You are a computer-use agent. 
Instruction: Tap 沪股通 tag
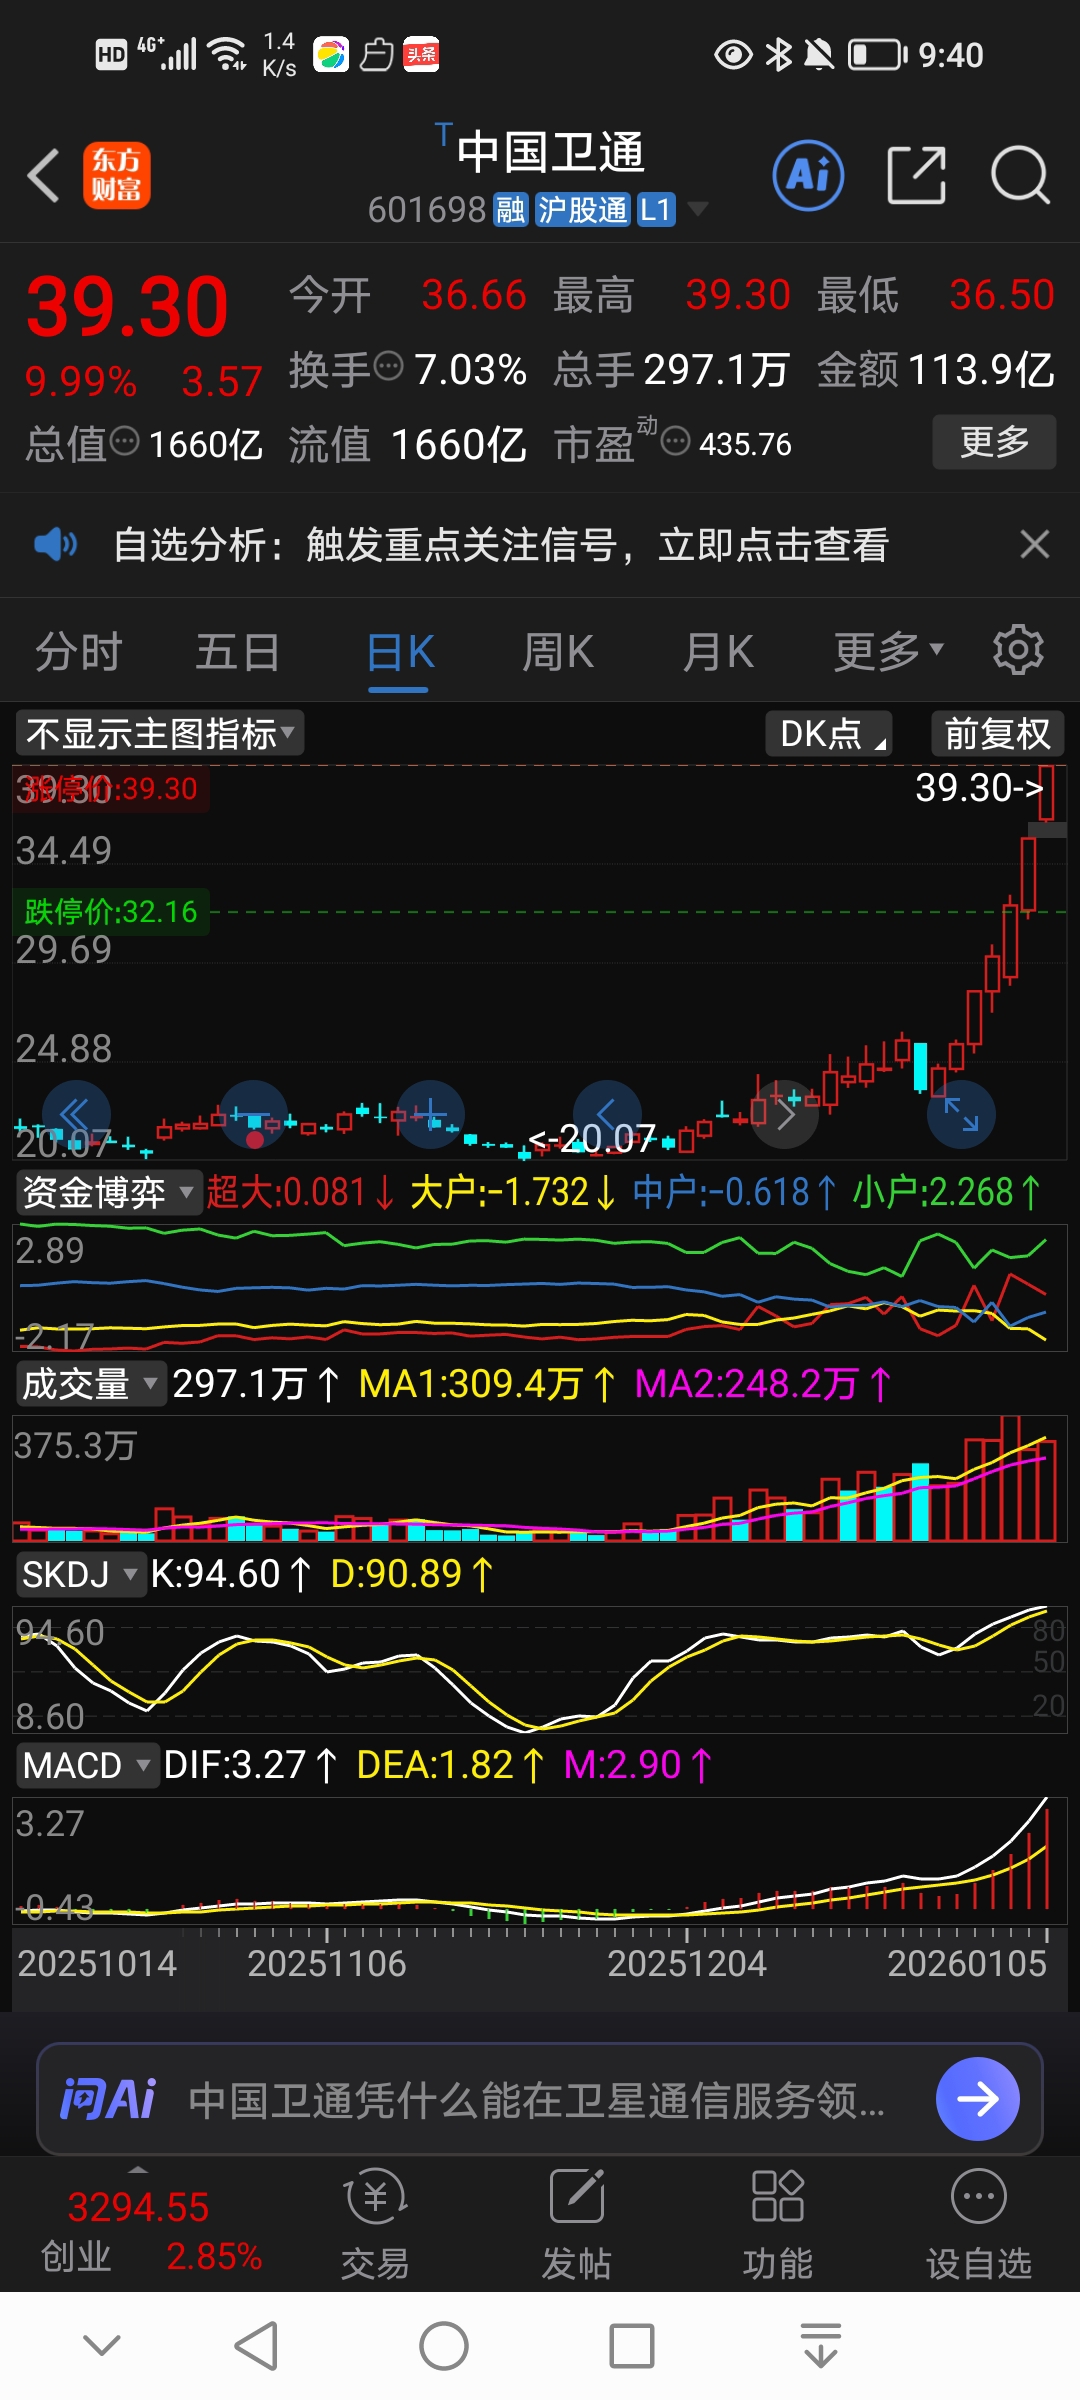click(582, 210)
